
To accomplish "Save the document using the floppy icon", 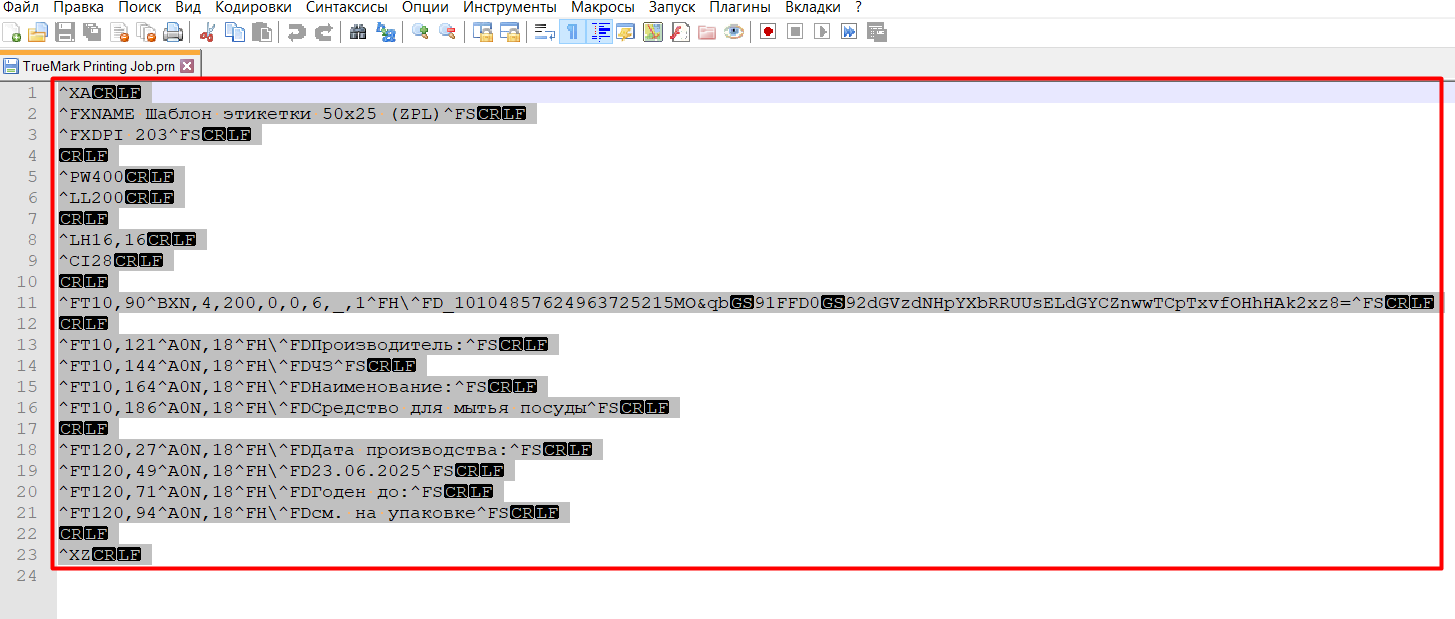I will click(x=65, y=32).
